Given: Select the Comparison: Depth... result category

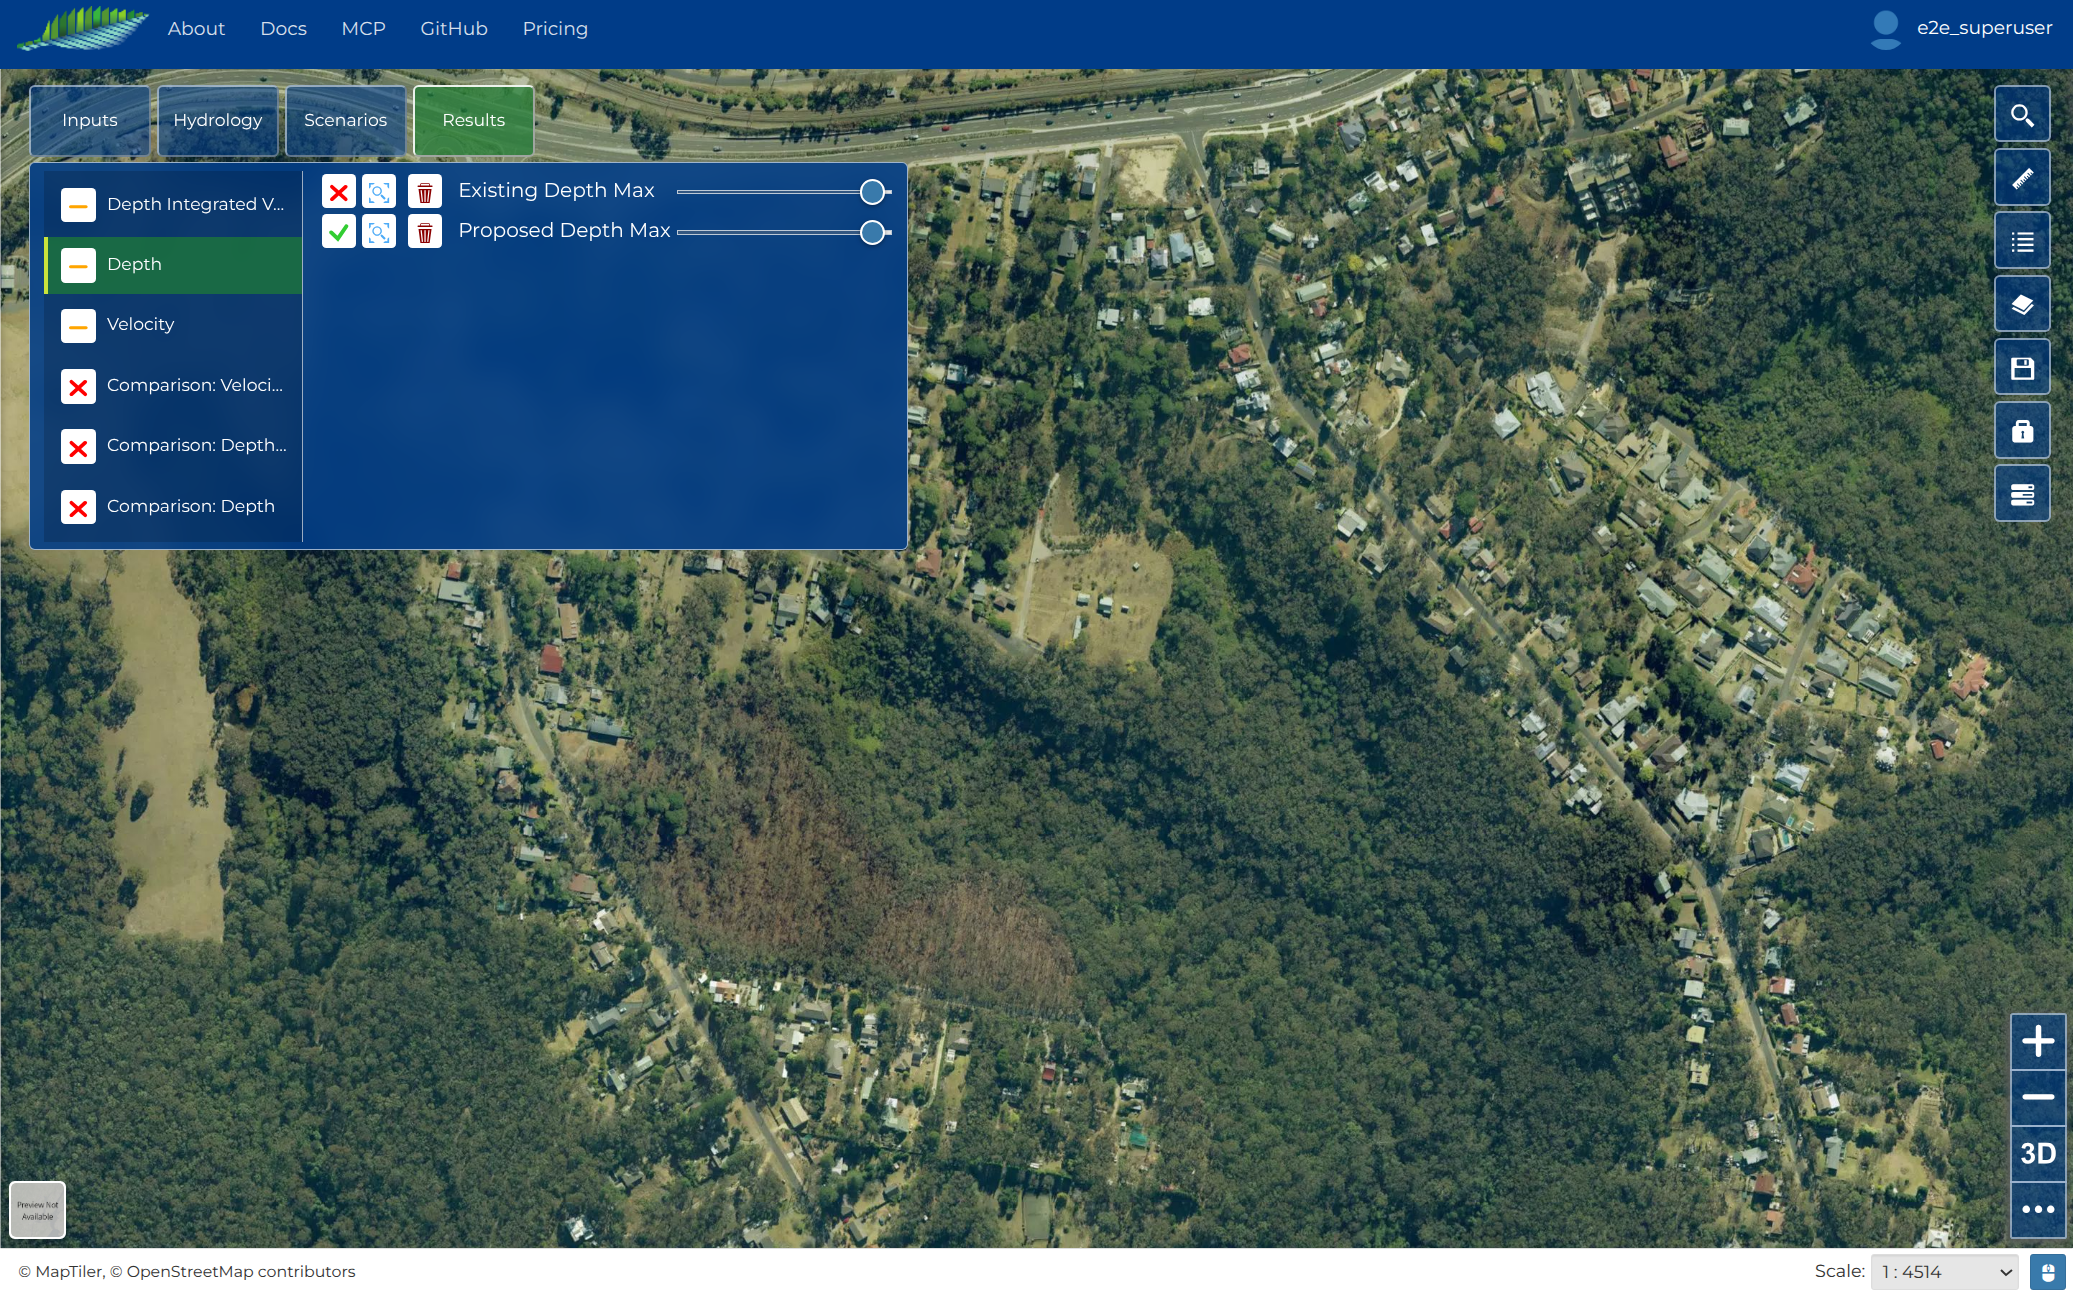Looking at the screenshot, I should [173, 446].
